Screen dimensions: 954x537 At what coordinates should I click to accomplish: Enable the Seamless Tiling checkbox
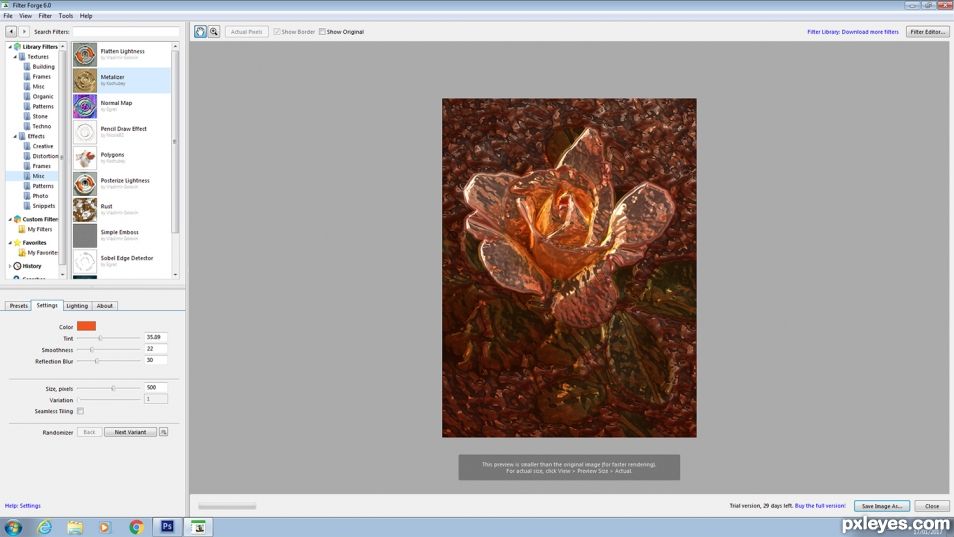[x=80, y=411]
